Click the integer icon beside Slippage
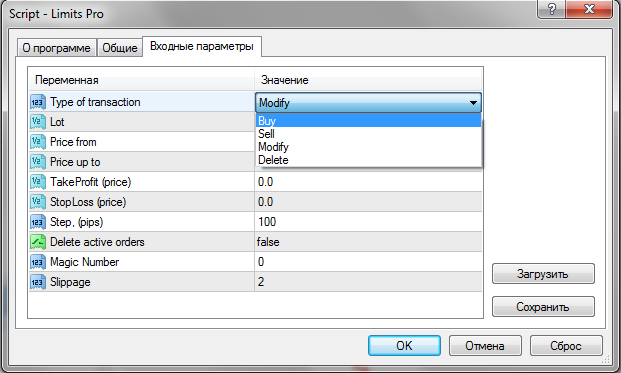621x373 pixels. click(38, 282)
